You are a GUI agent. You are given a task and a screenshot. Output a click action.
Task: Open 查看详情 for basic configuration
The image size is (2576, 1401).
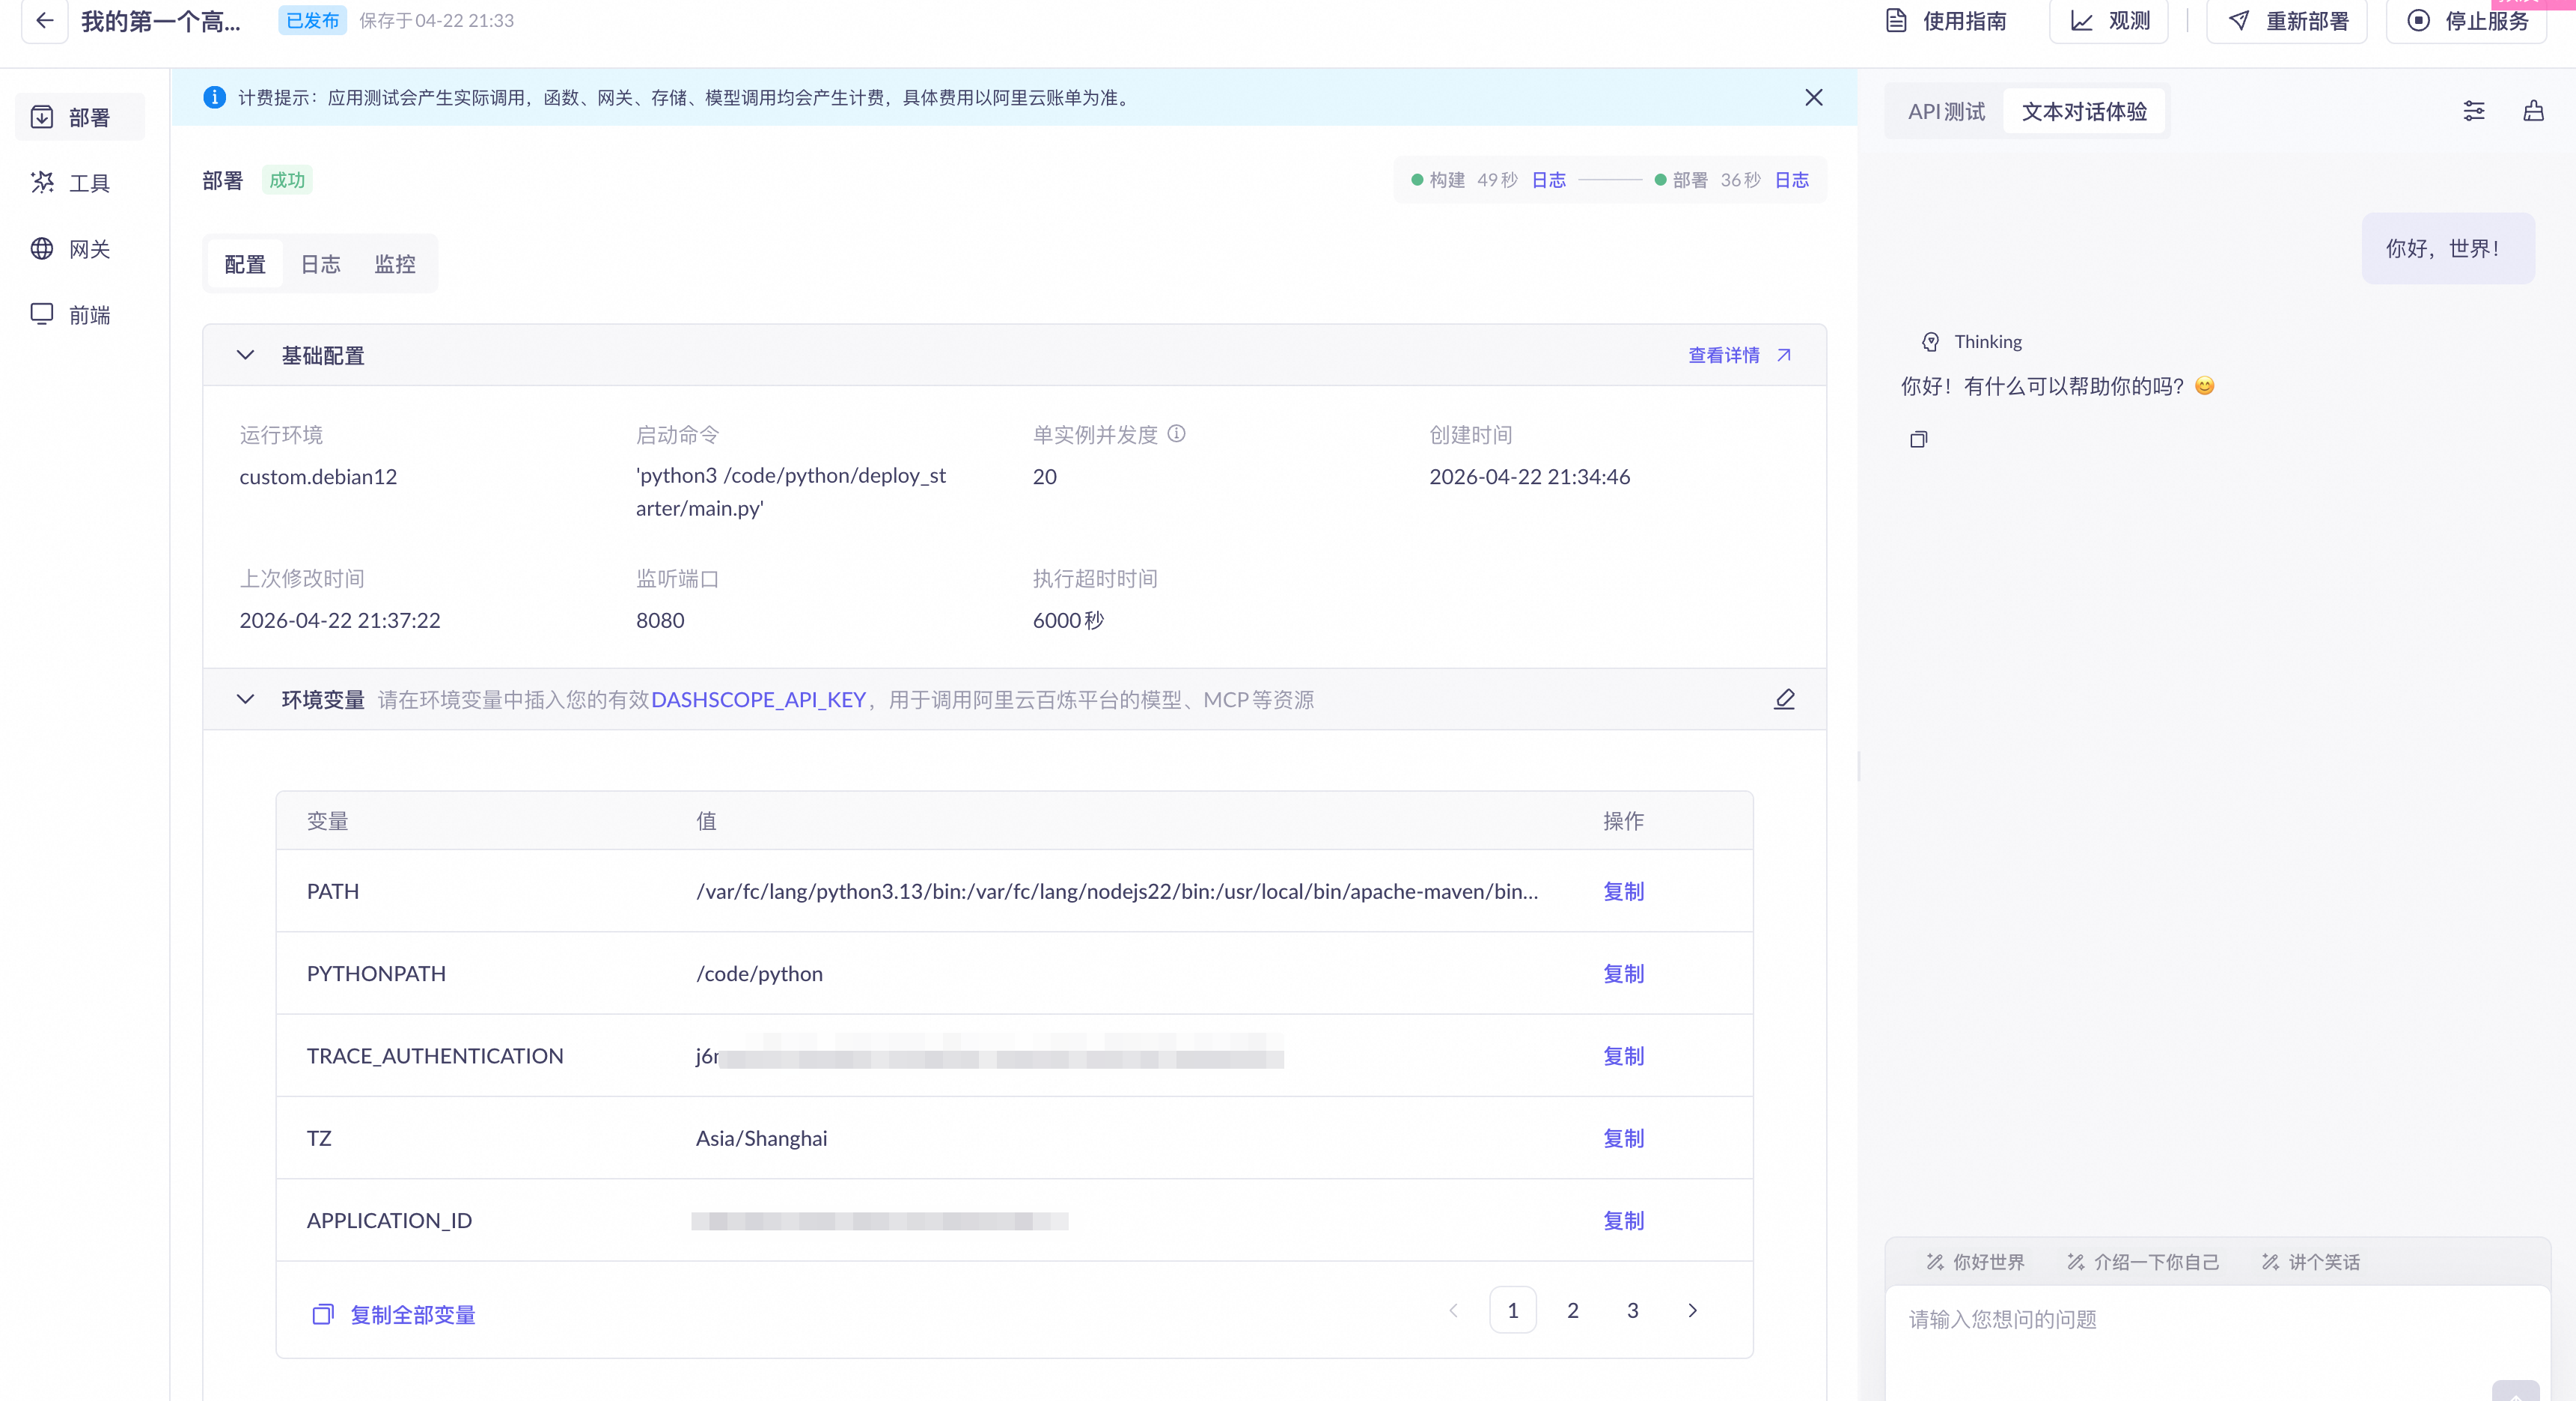pyautogui.click(x=1740, y=355)
